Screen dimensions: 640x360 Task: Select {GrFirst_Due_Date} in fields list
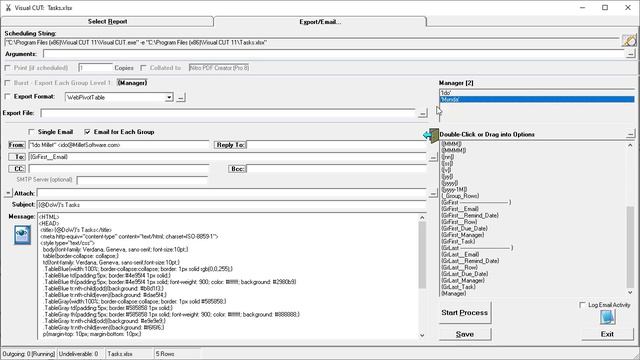[x=464, y=229]
